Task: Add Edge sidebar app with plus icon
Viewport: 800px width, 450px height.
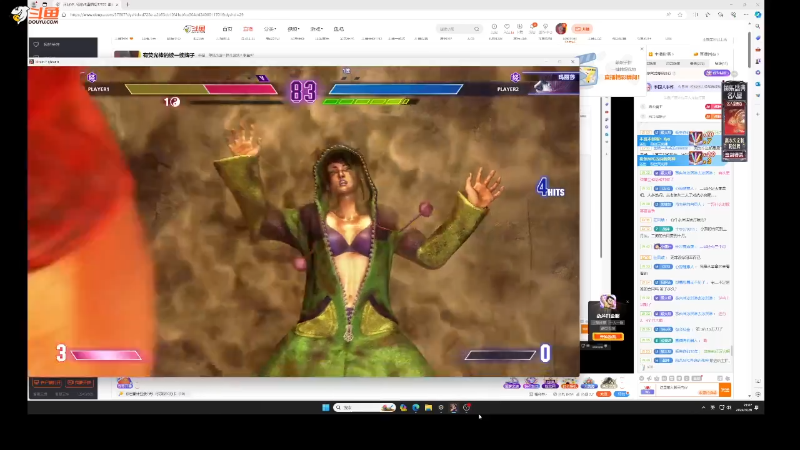Action: (758, 114)
